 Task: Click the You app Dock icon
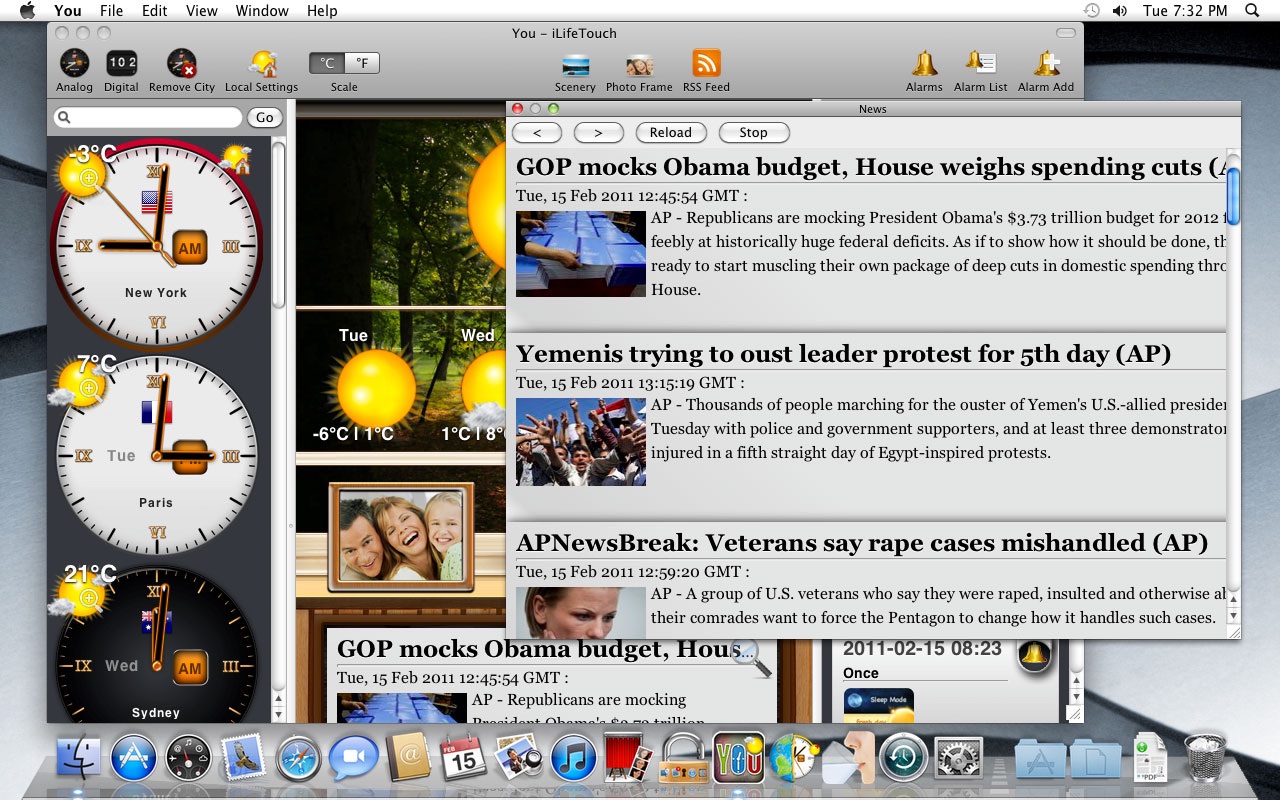click(x=739, y=757)
